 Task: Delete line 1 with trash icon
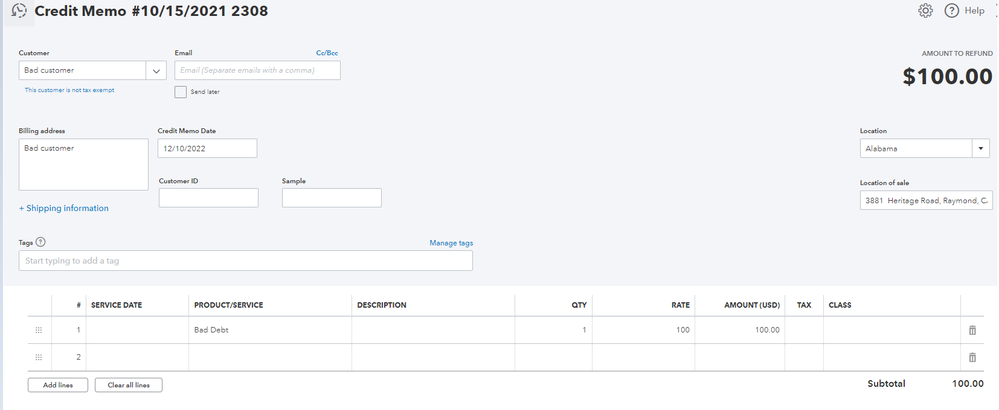pyautogui.click(x=972, y=330)
